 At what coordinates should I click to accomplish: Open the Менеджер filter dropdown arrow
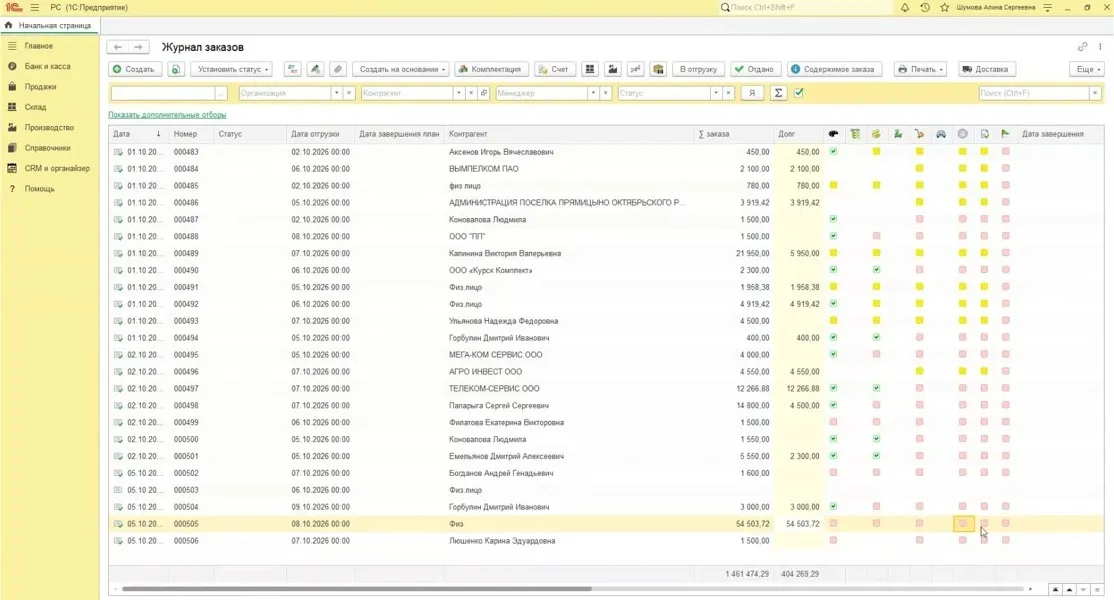(593, 93)
